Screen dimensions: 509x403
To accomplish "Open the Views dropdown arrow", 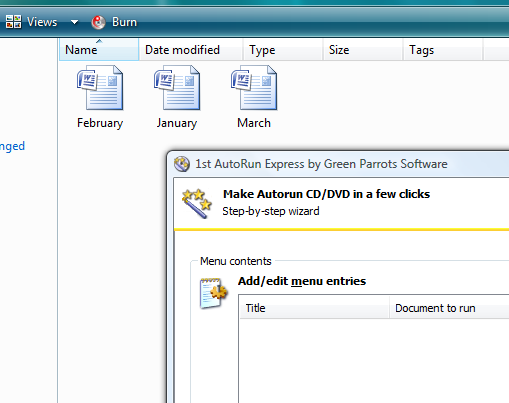I will (74, 22).
